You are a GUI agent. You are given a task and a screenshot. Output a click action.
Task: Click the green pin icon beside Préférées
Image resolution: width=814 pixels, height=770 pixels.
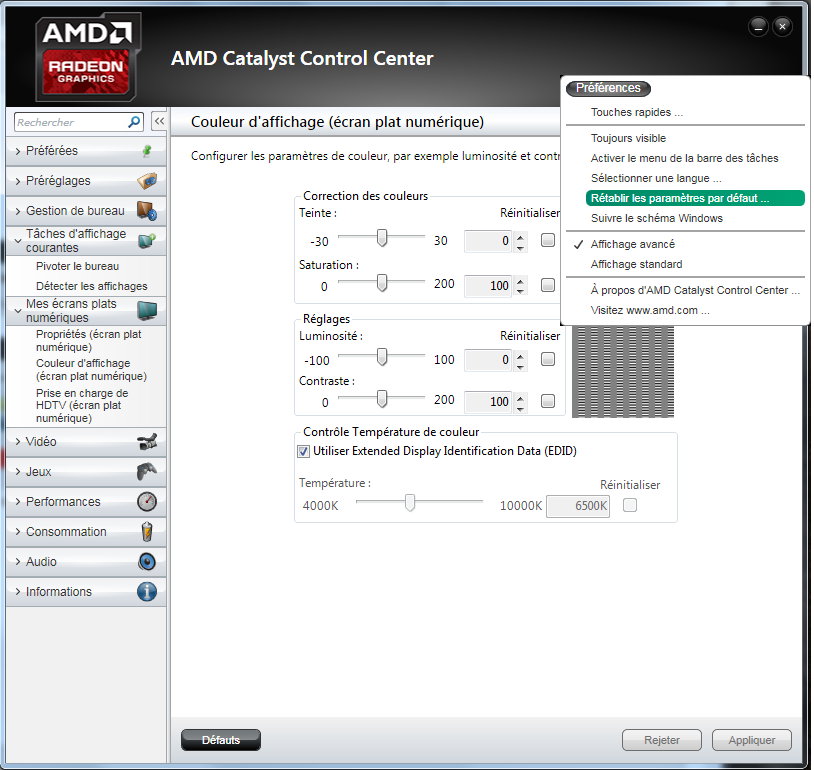pyautogui.click(x=147, y=151)
